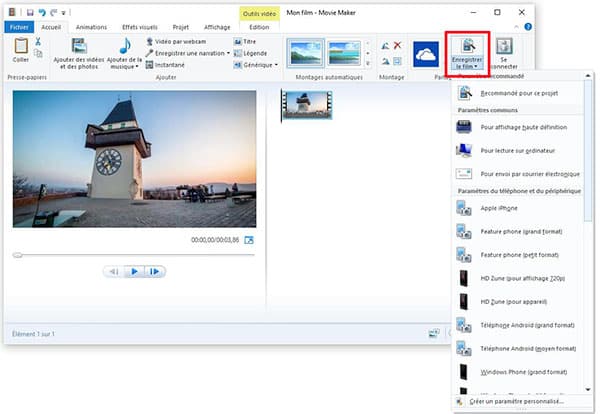Select the second automatic montage theme thumbnail
This screenshot has height=414, width=600.
344,53
